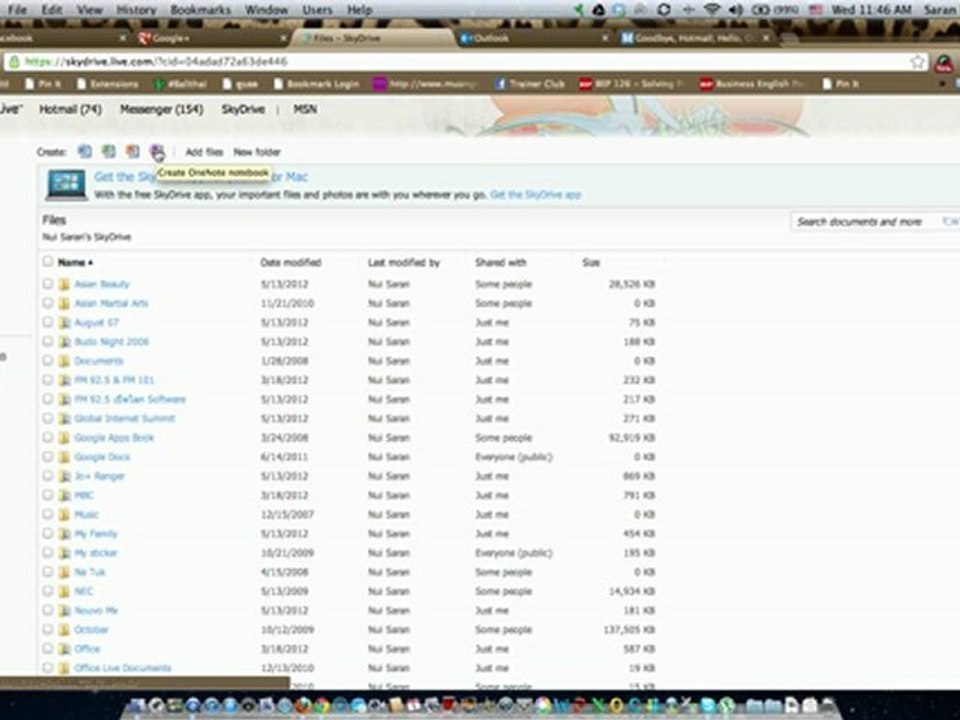Open the Window menu

tap(266, 10)
